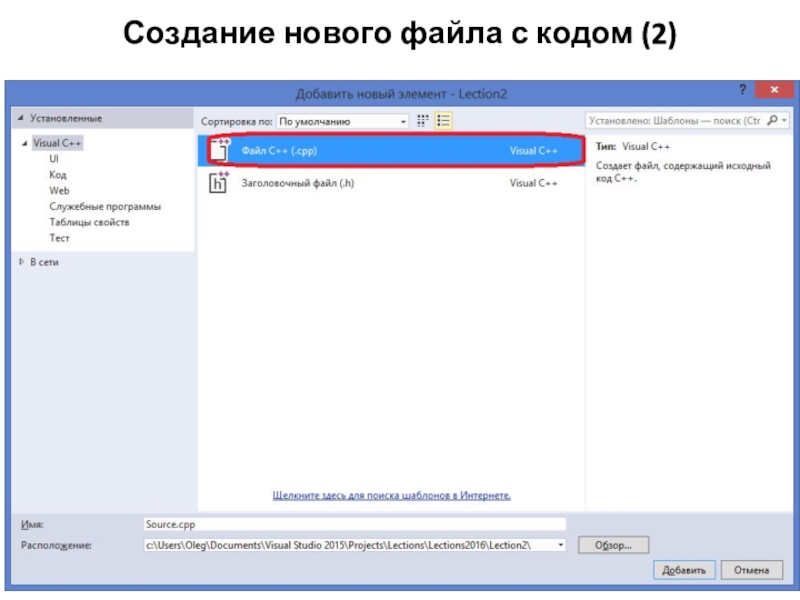The image size is (800, 600).
Task: Open the Расположение path dropdown arrow
Action: pyautogui.click(x=560, y=545)
